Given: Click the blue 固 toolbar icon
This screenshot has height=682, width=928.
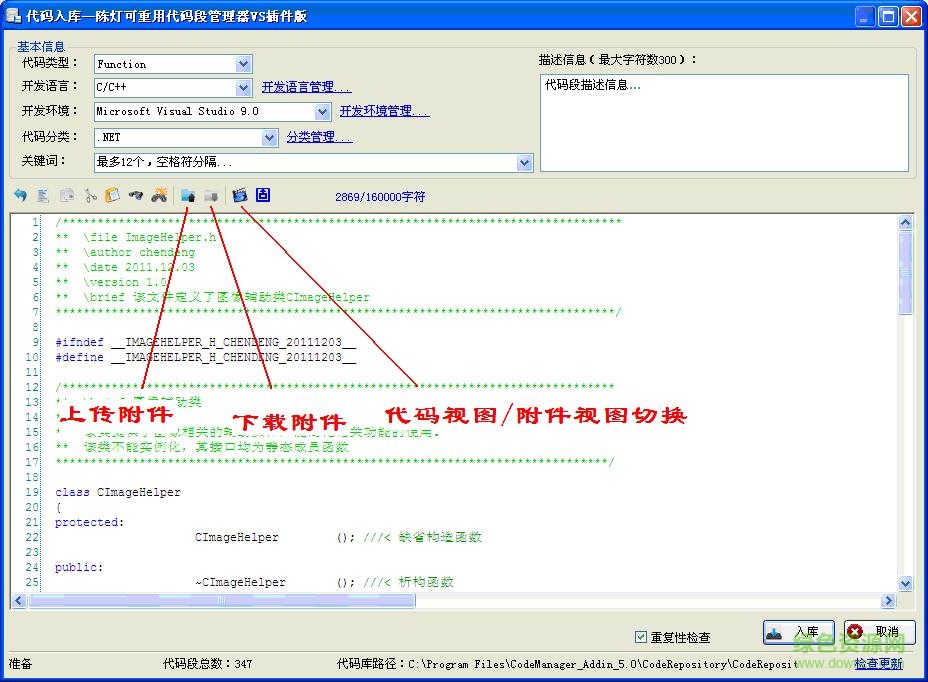Looking at the screenshot, I should [x=263, y=195].
